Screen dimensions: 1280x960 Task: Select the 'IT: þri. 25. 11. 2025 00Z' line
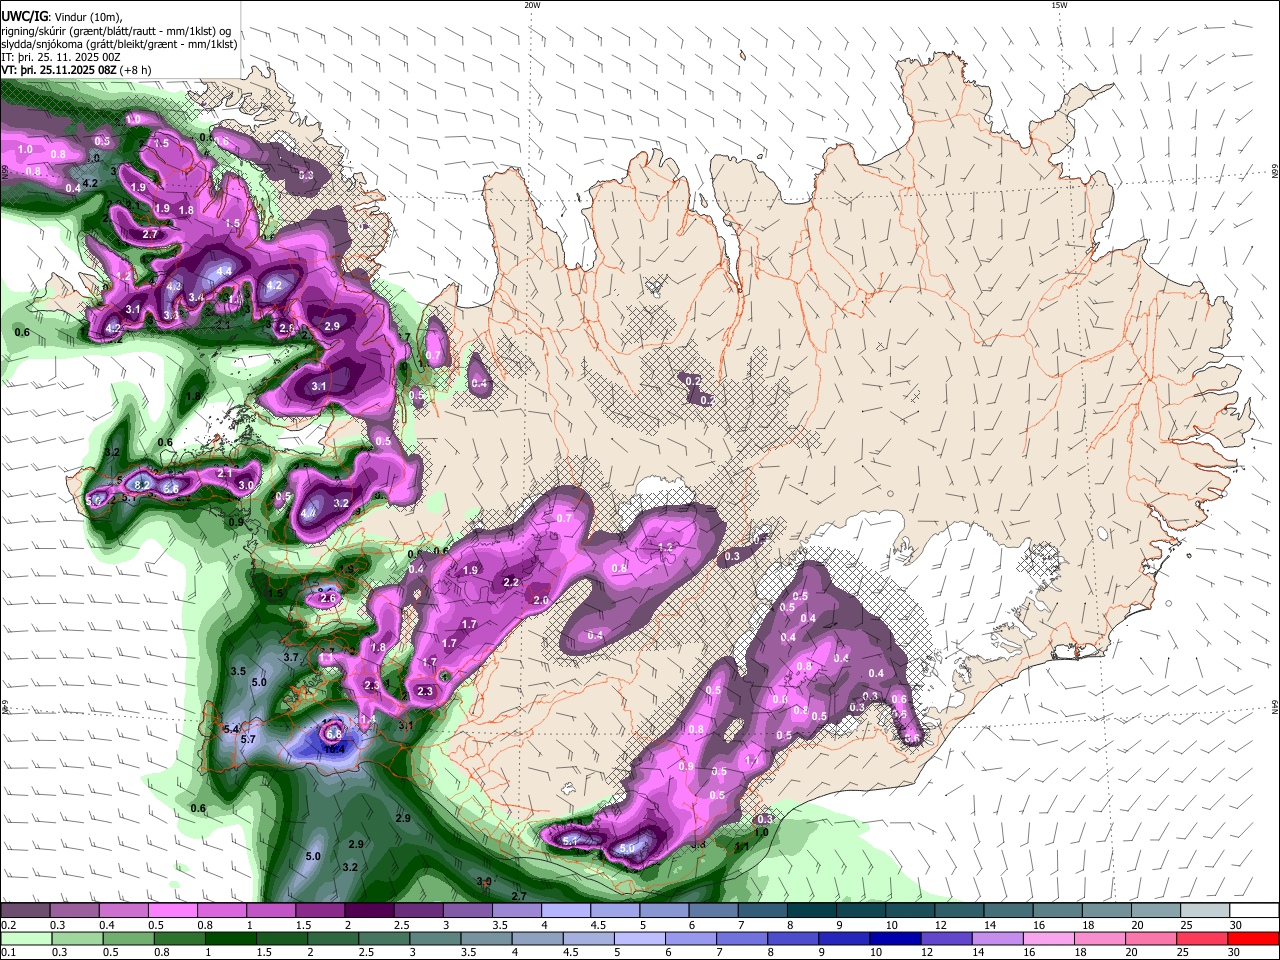coord(61,57)
